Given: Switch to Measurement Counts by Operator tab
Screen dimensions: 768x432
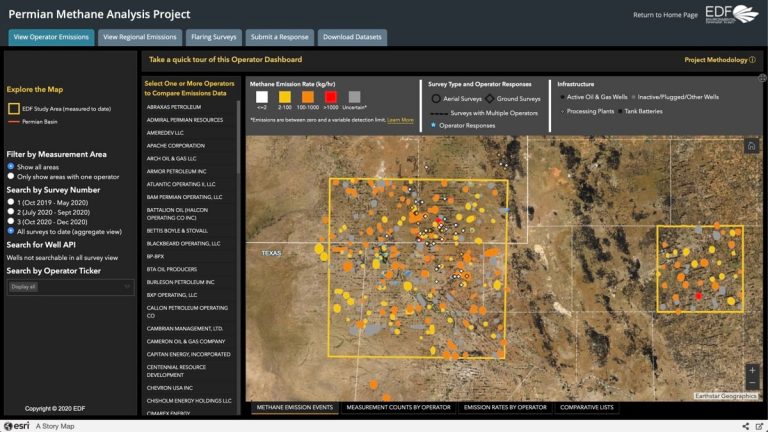Looking at the screenshot, I should pyautogui.click(x=398, y=408).
